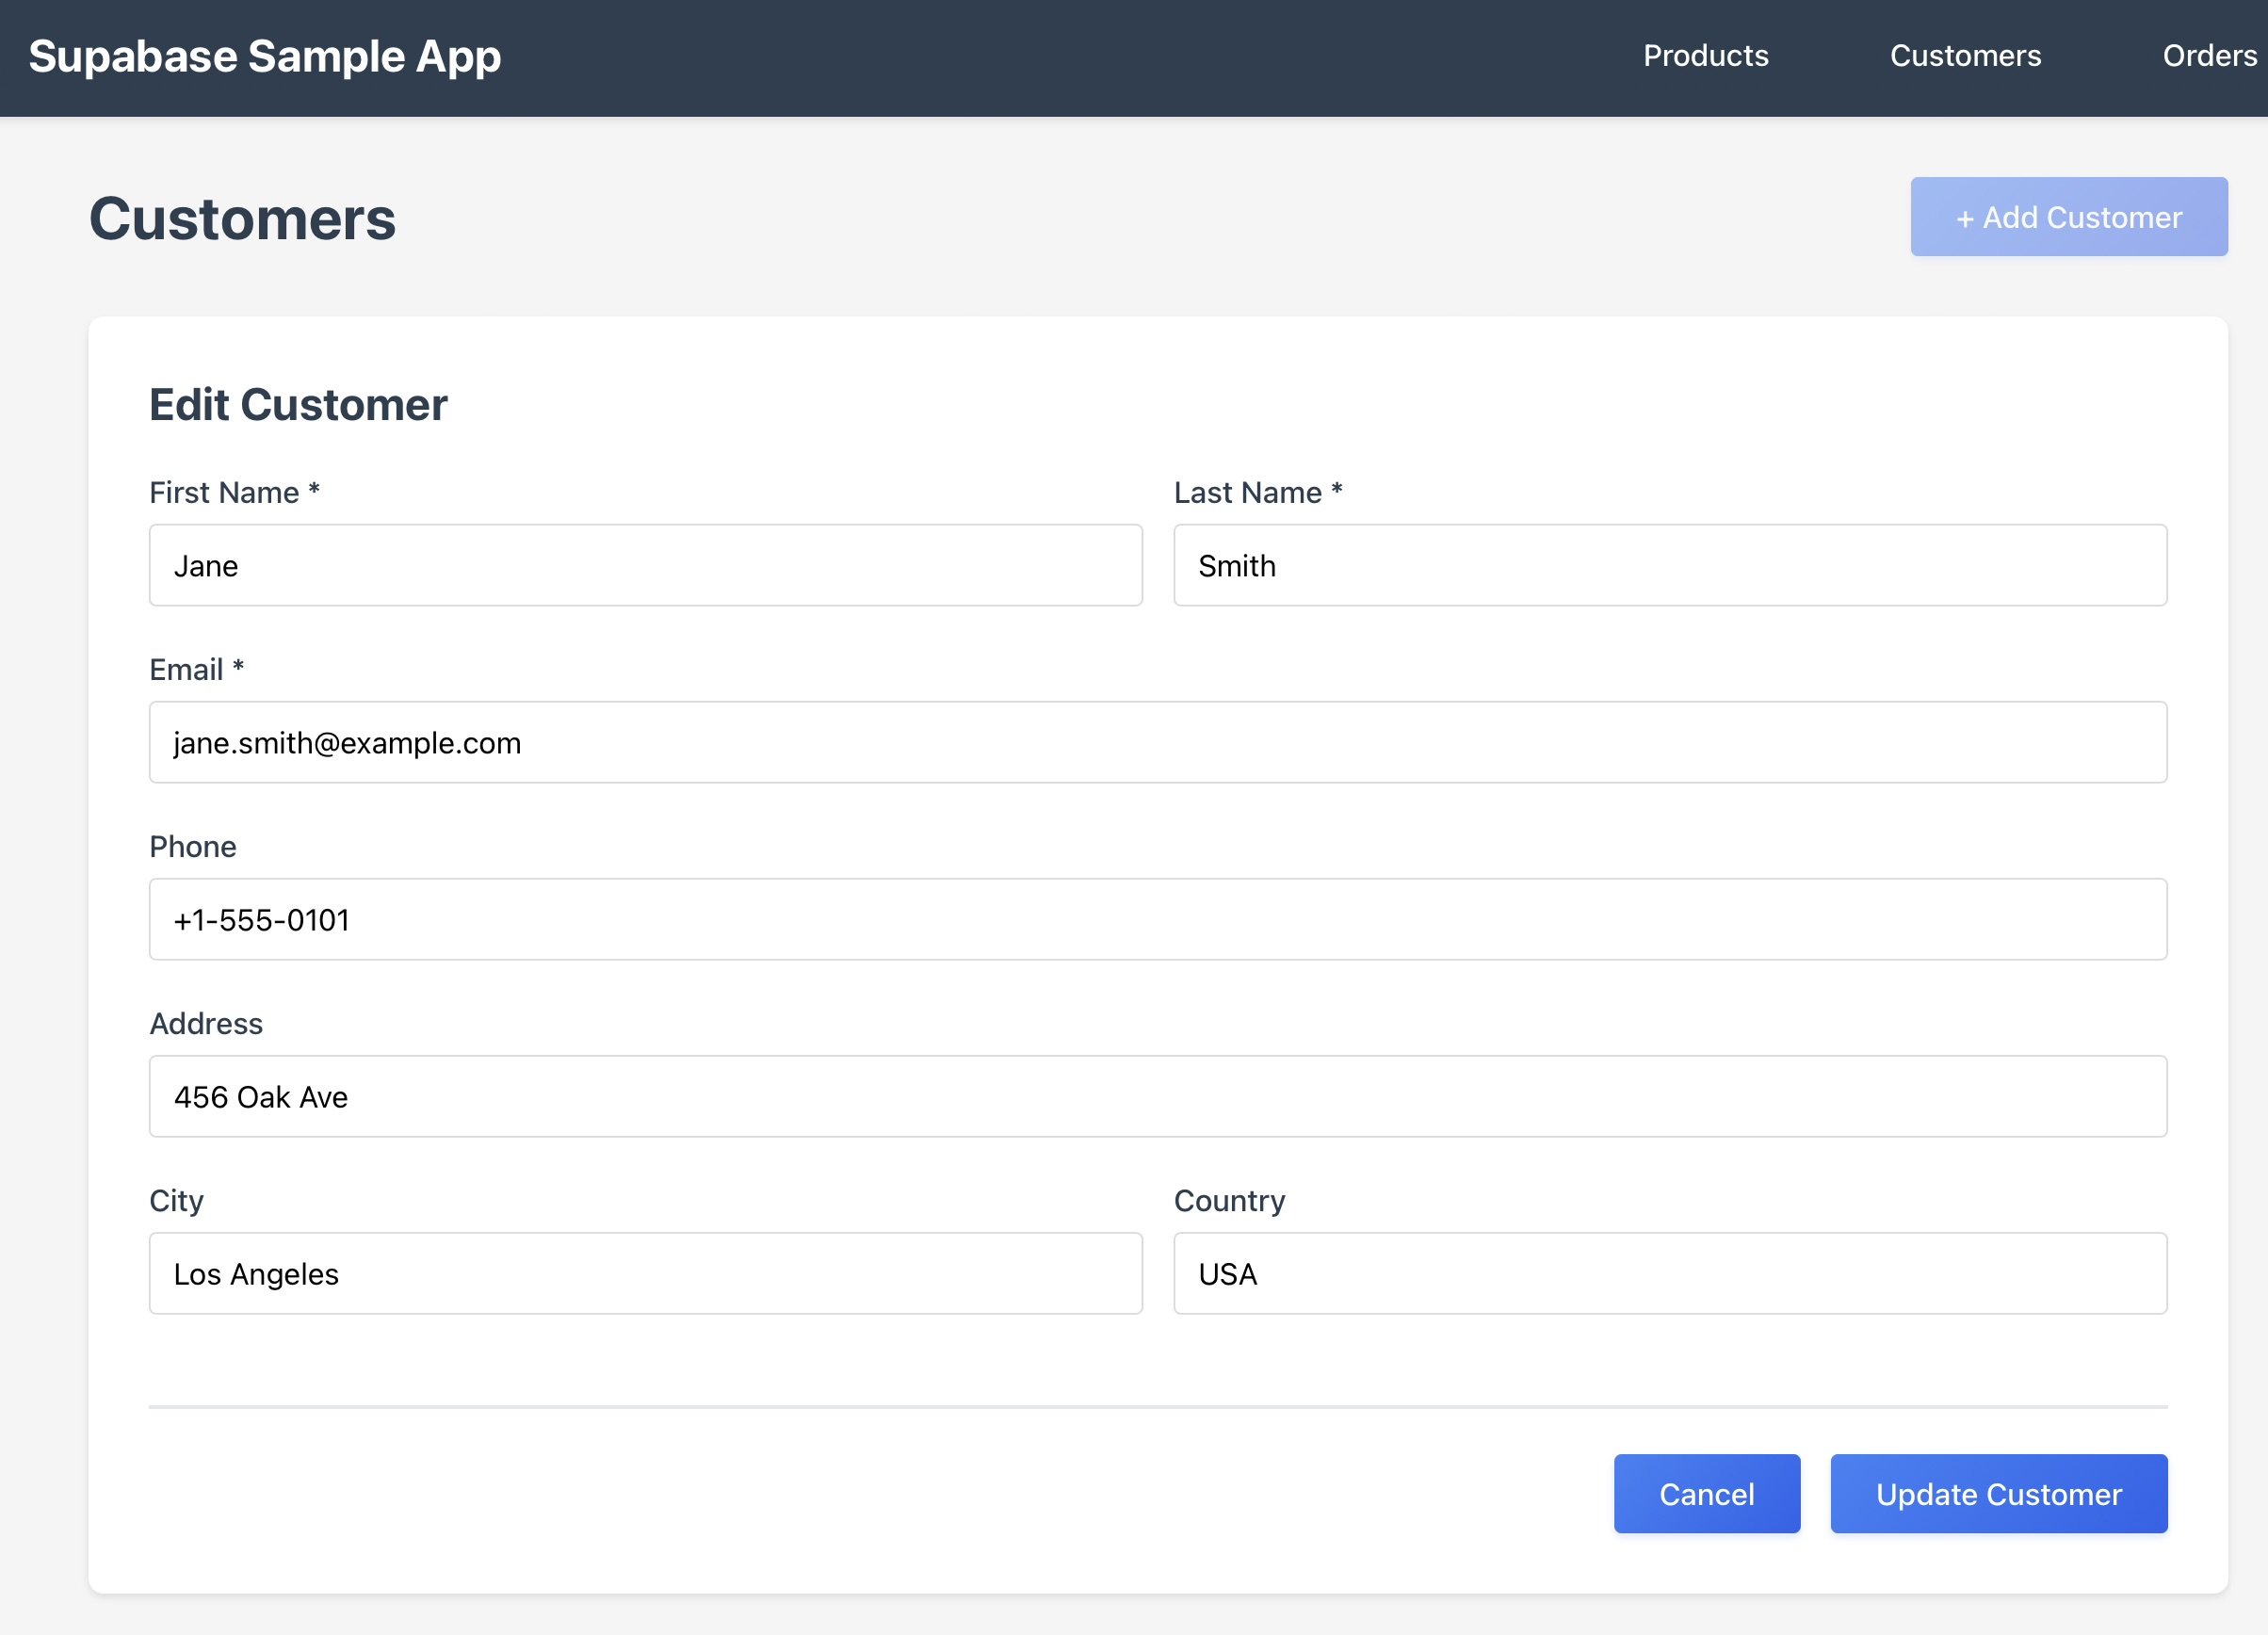Click the Supabase Sample App title
This screenshot has height=1635, width=2268.
pos(264,56)
